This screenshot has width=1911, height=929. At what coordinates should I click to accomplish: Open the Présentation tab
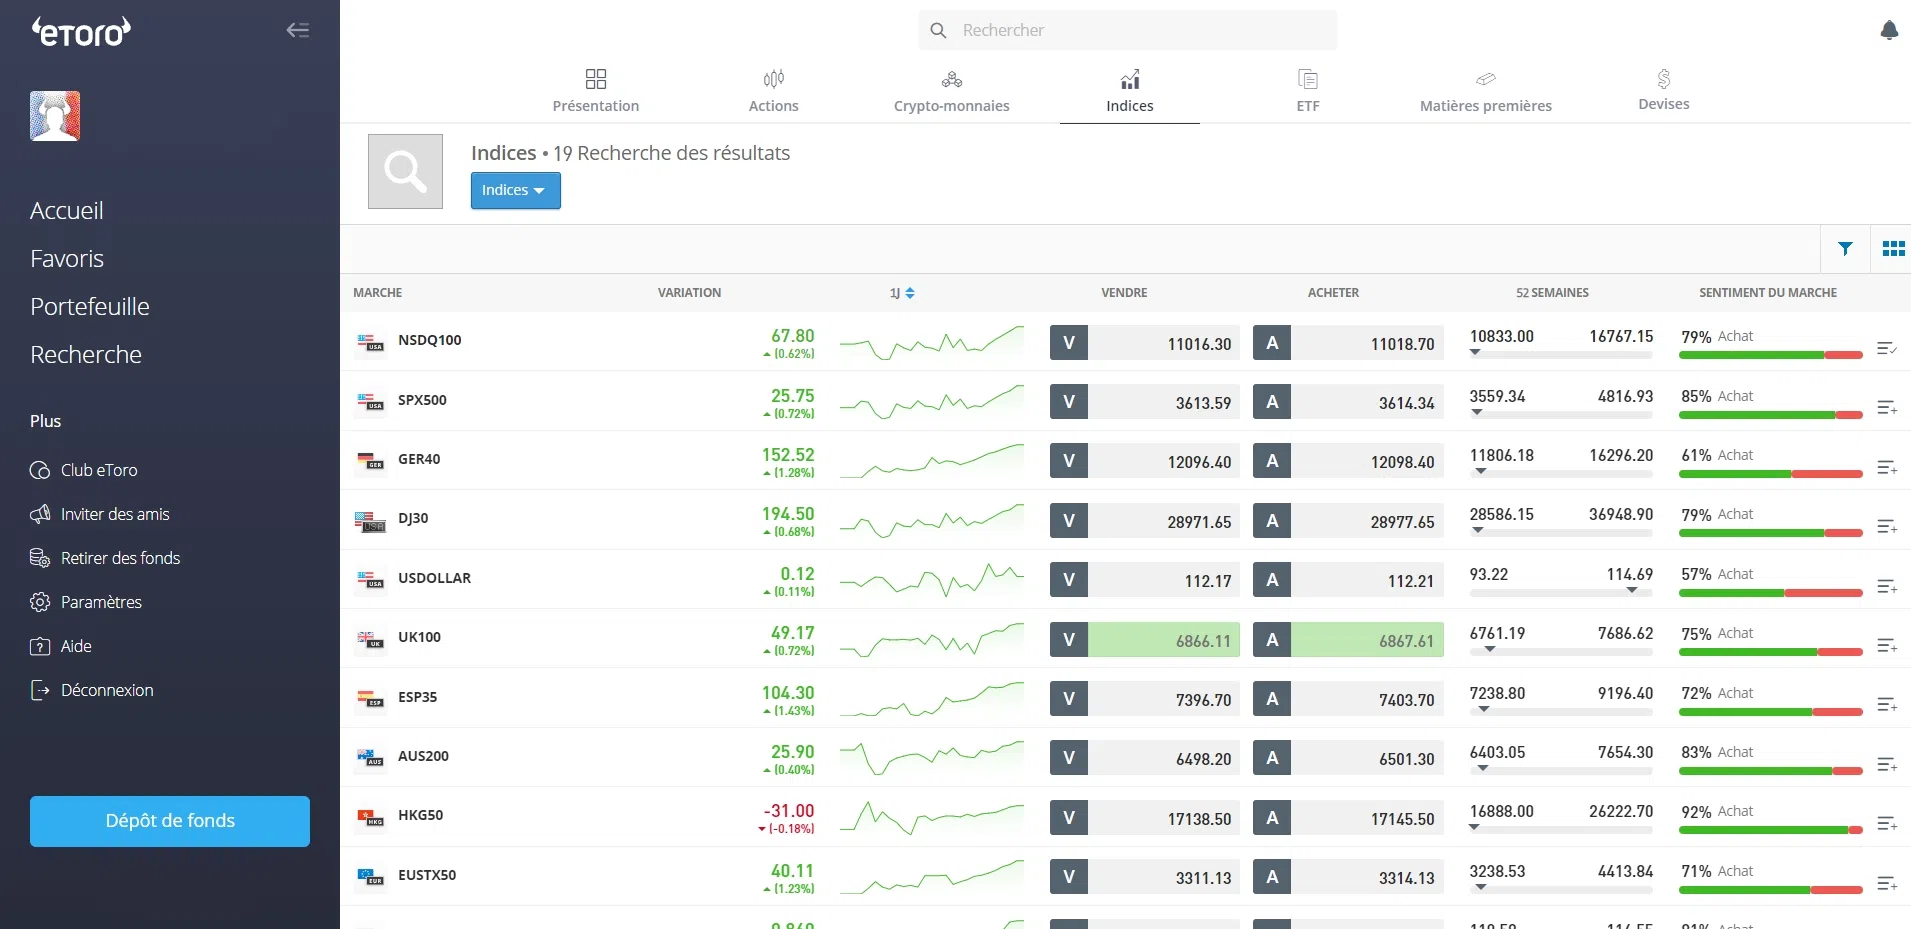click(596, 91)
